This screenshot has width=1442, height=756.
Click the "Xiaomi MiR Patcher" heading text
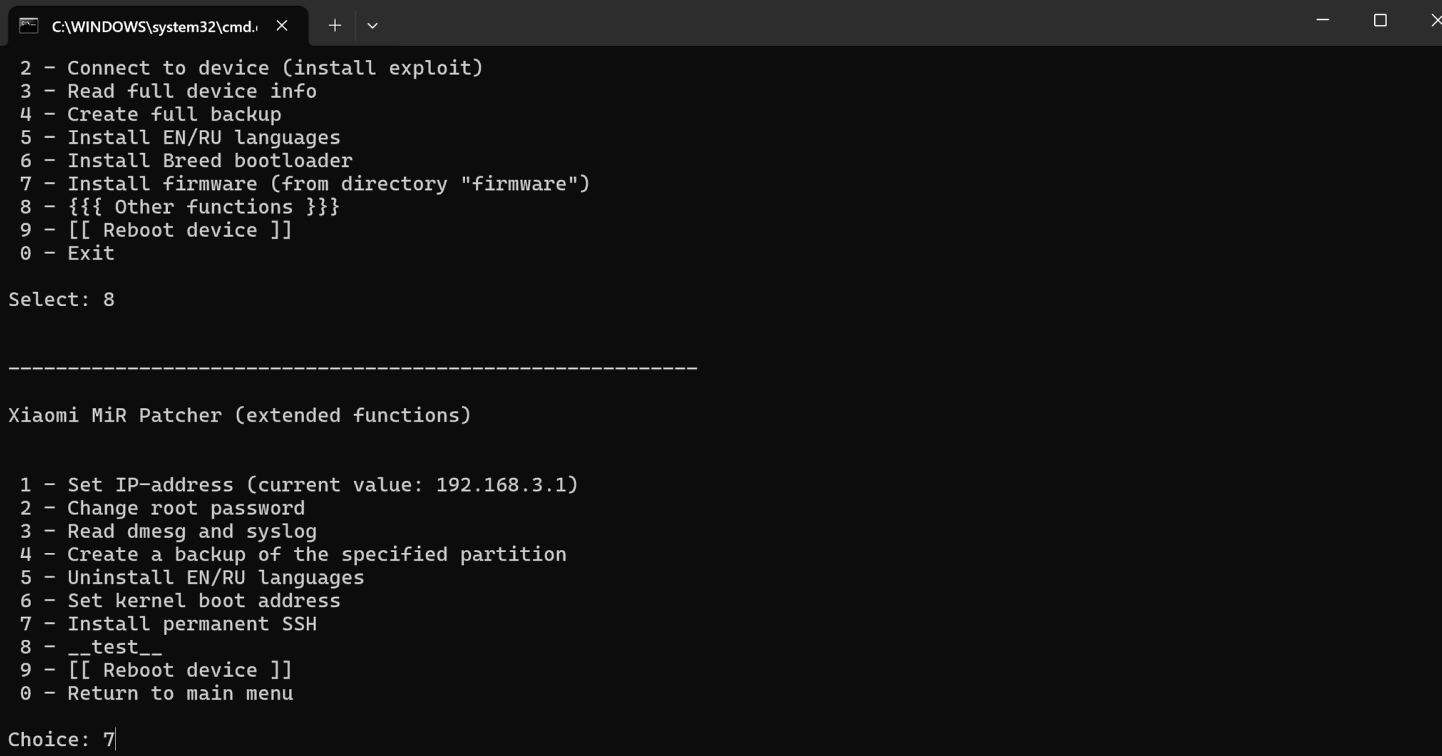[x=239, y=416]
